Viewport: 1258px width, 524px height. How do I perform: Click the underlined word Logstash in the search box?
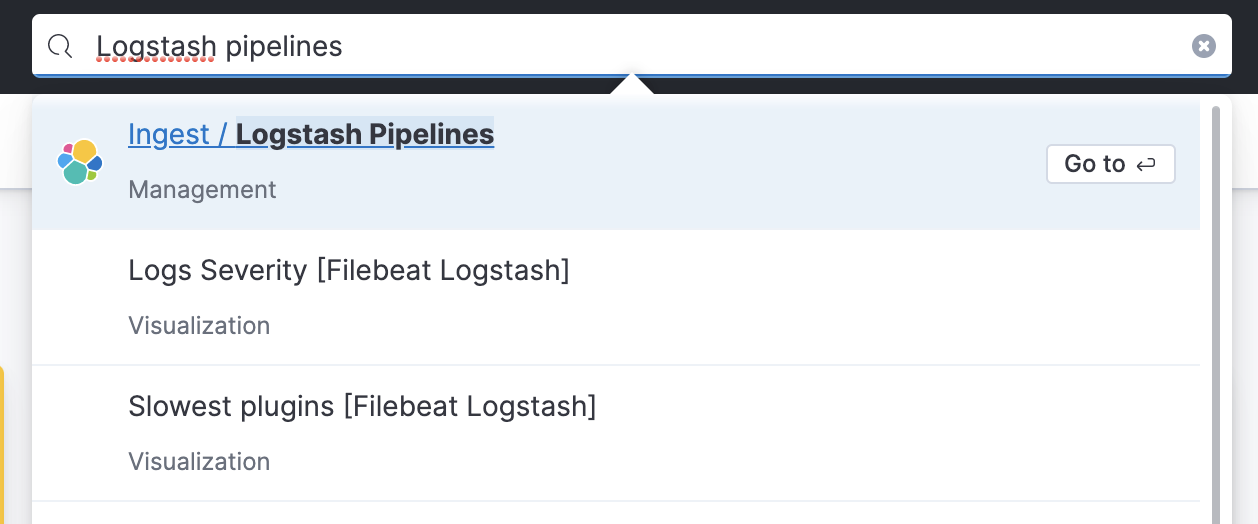click(x=156, y=46)
